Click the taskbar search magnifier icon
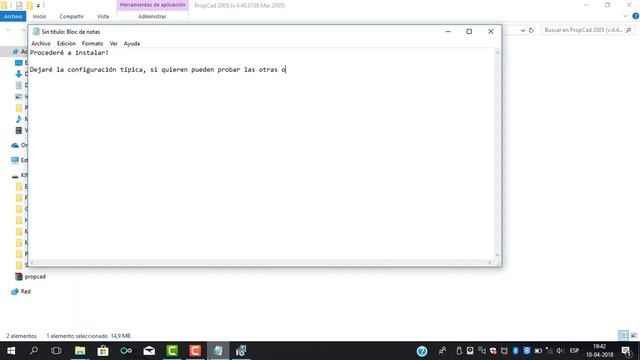Image resolution: width=640 pixels, height=360 pixels. [x=34, y=351]
